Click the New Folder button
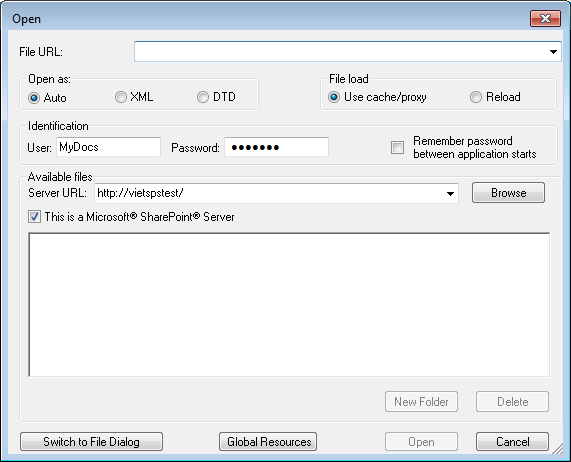Screen dimensions: 571x462 (x=421, y=402)
